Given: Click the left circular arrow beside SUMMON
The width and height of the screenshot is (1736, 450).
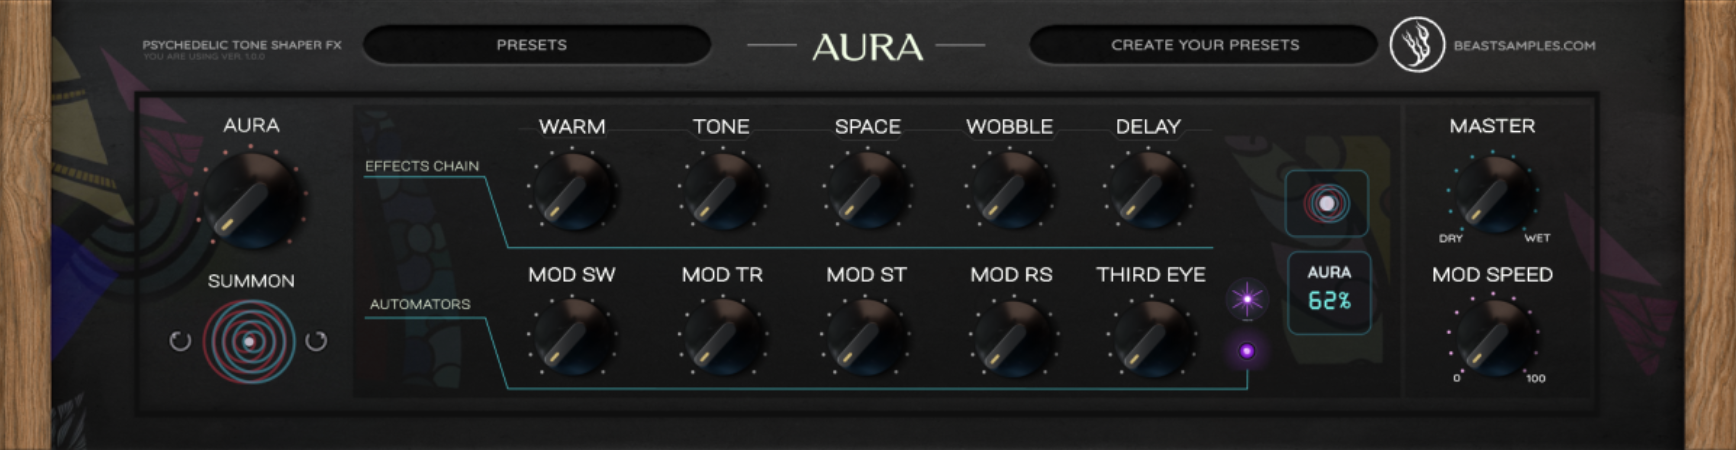Looking at the screenshot, I should [x=180, y=341].
